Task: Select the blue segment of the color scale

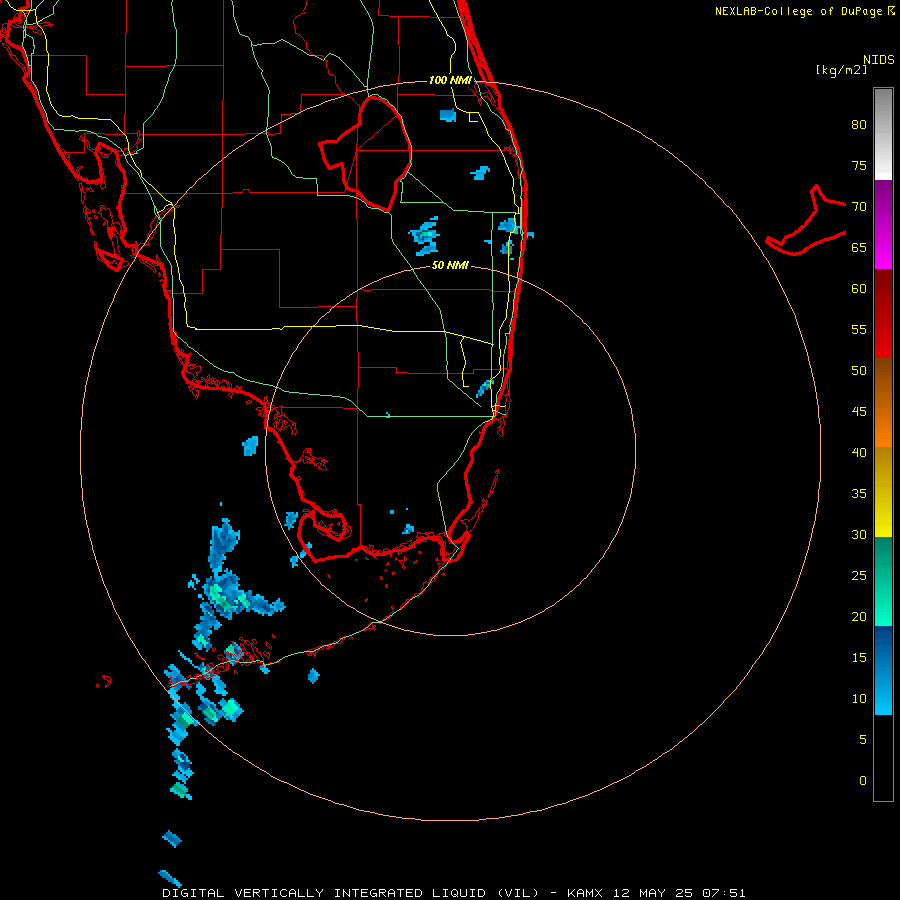Action: tap(883, 670)
